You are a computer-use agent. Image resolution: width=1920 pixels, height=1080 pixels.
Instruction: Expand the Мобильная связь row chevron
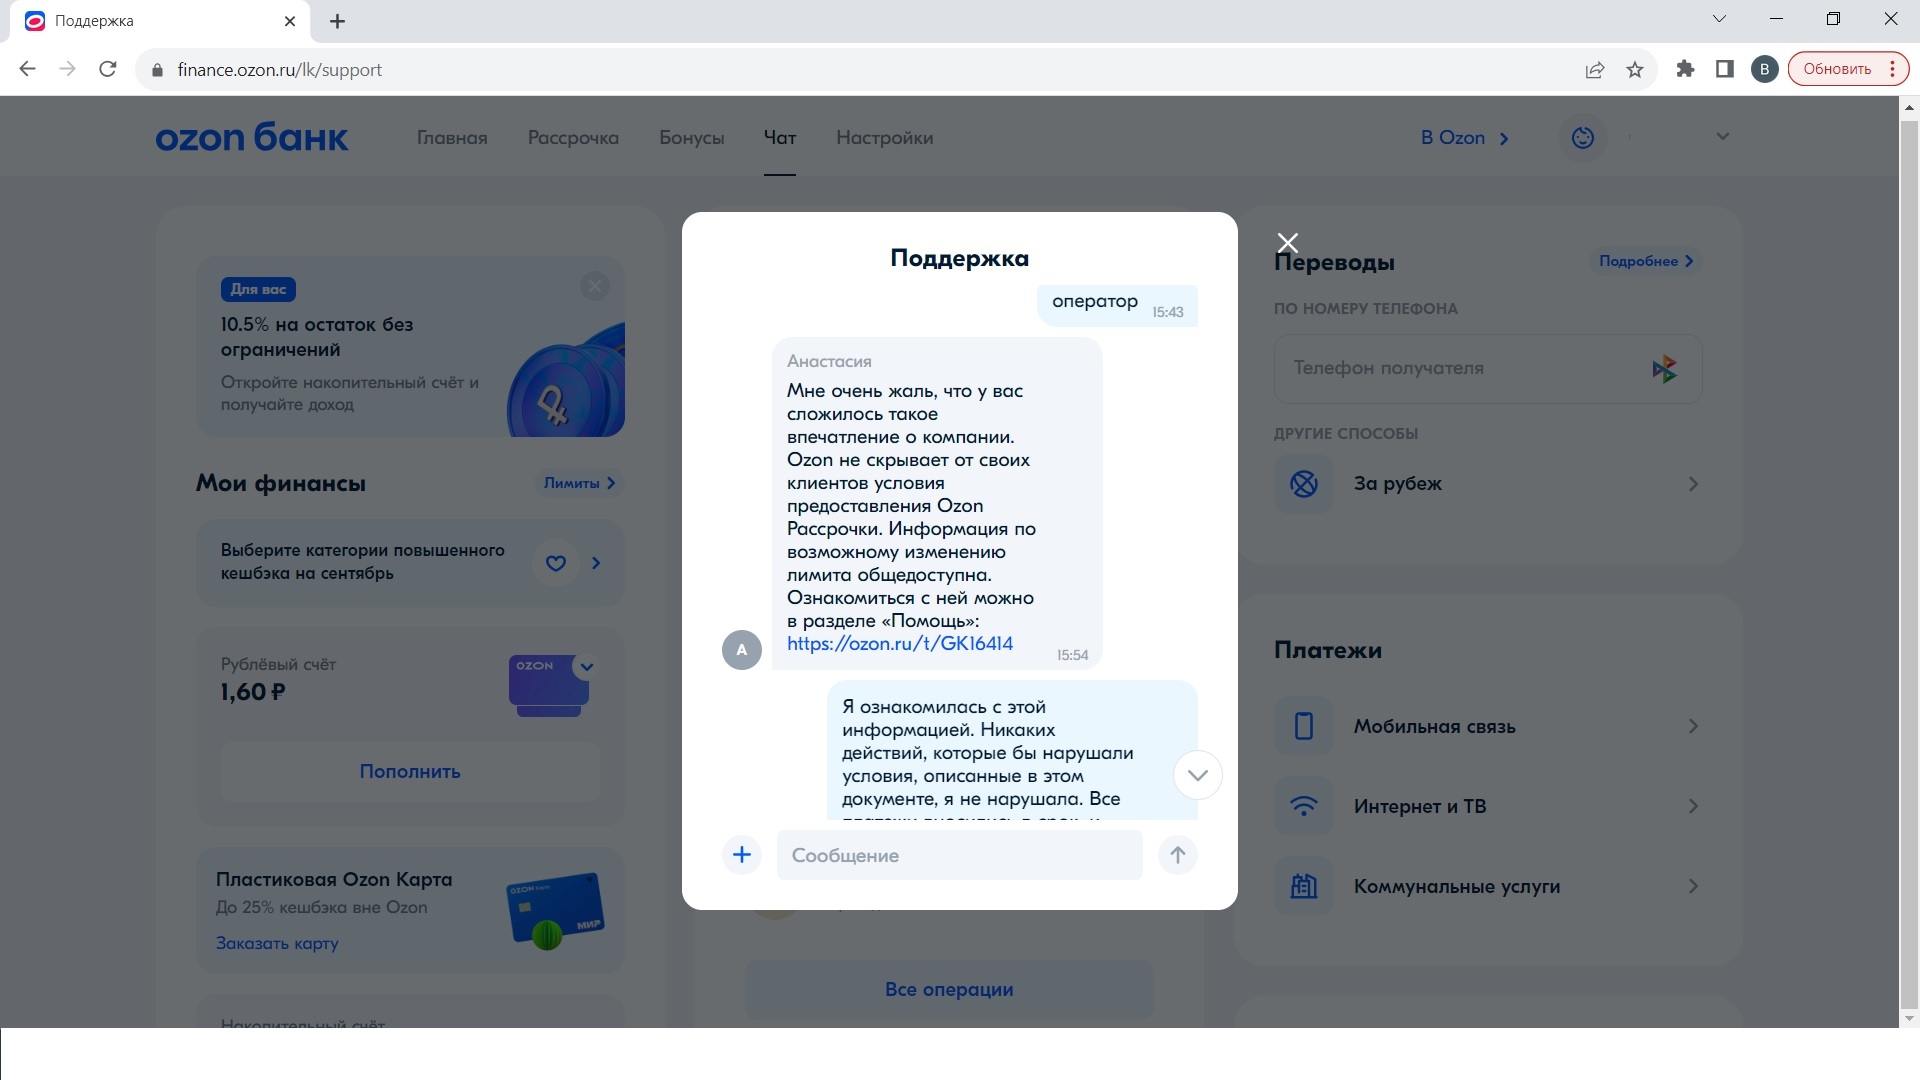click(x=1693, y=726)
